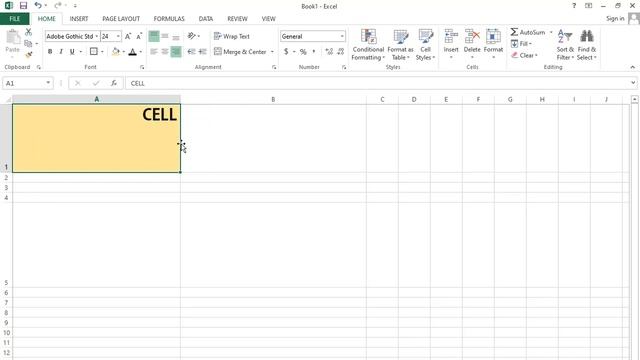640x360 pixels.
Task: Click the Fill button
Action: (521, 43)
